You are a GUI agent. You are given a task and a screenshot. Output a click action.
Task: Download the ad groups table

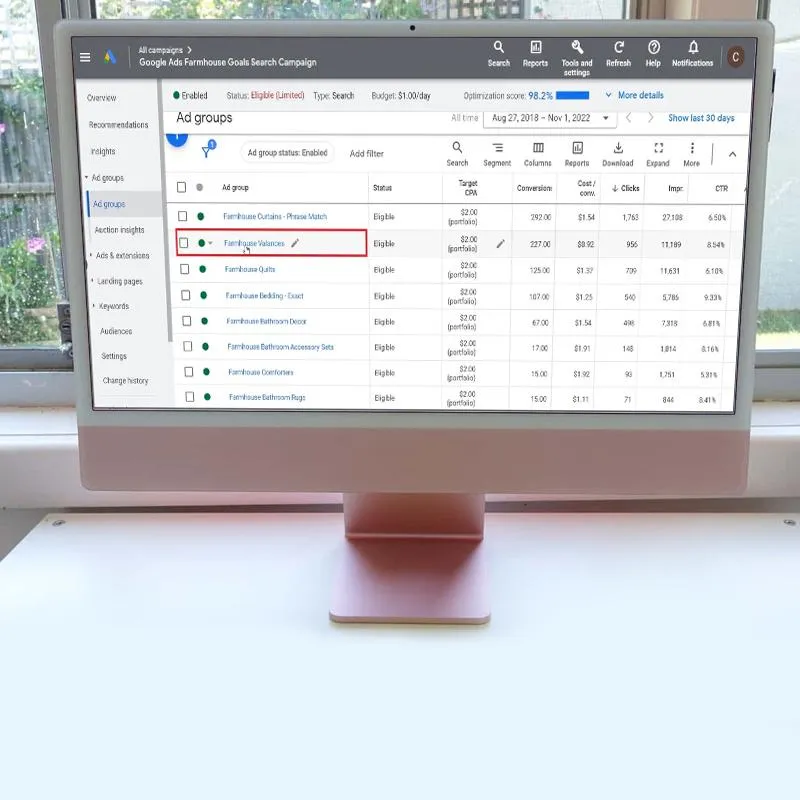(617, 149)
